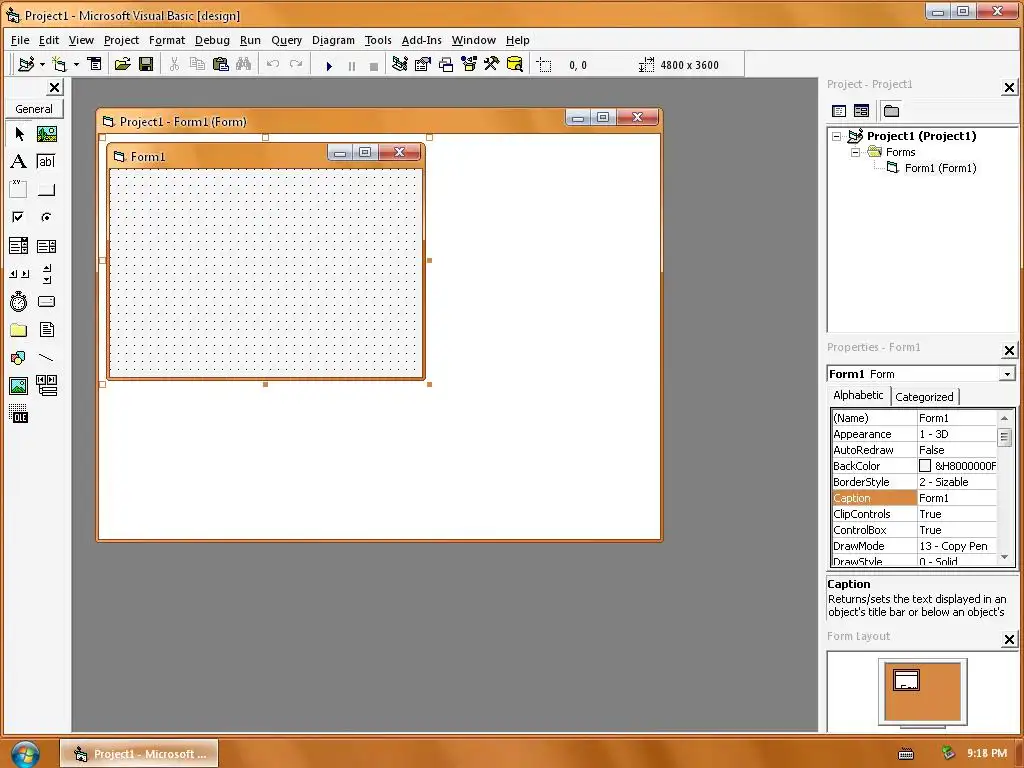Select the OLE control tool
Image resolution: width=1024 pixels, height=768 pixels.
[x=19, y=414]
